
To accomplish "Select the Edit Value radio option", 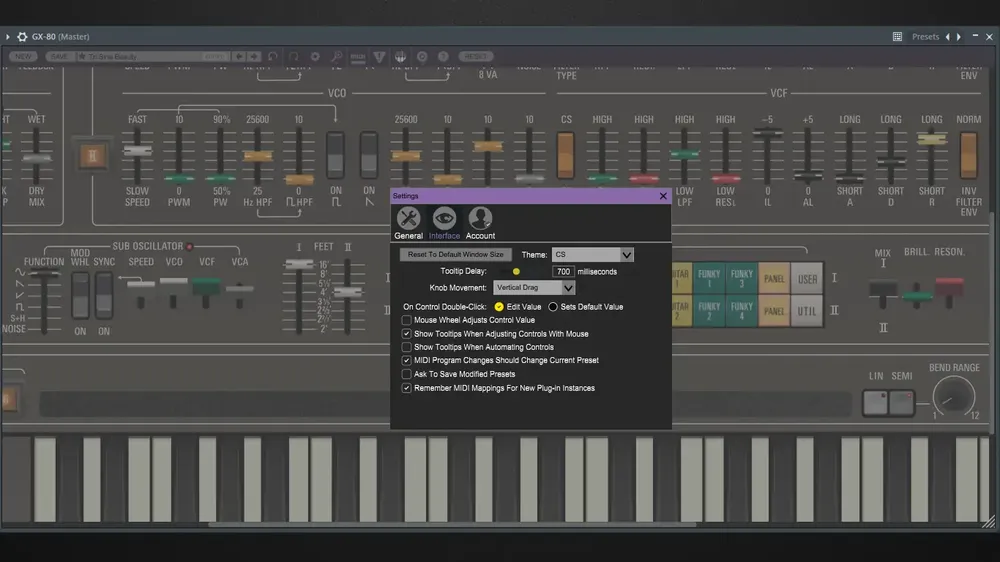I will point(499,307).
